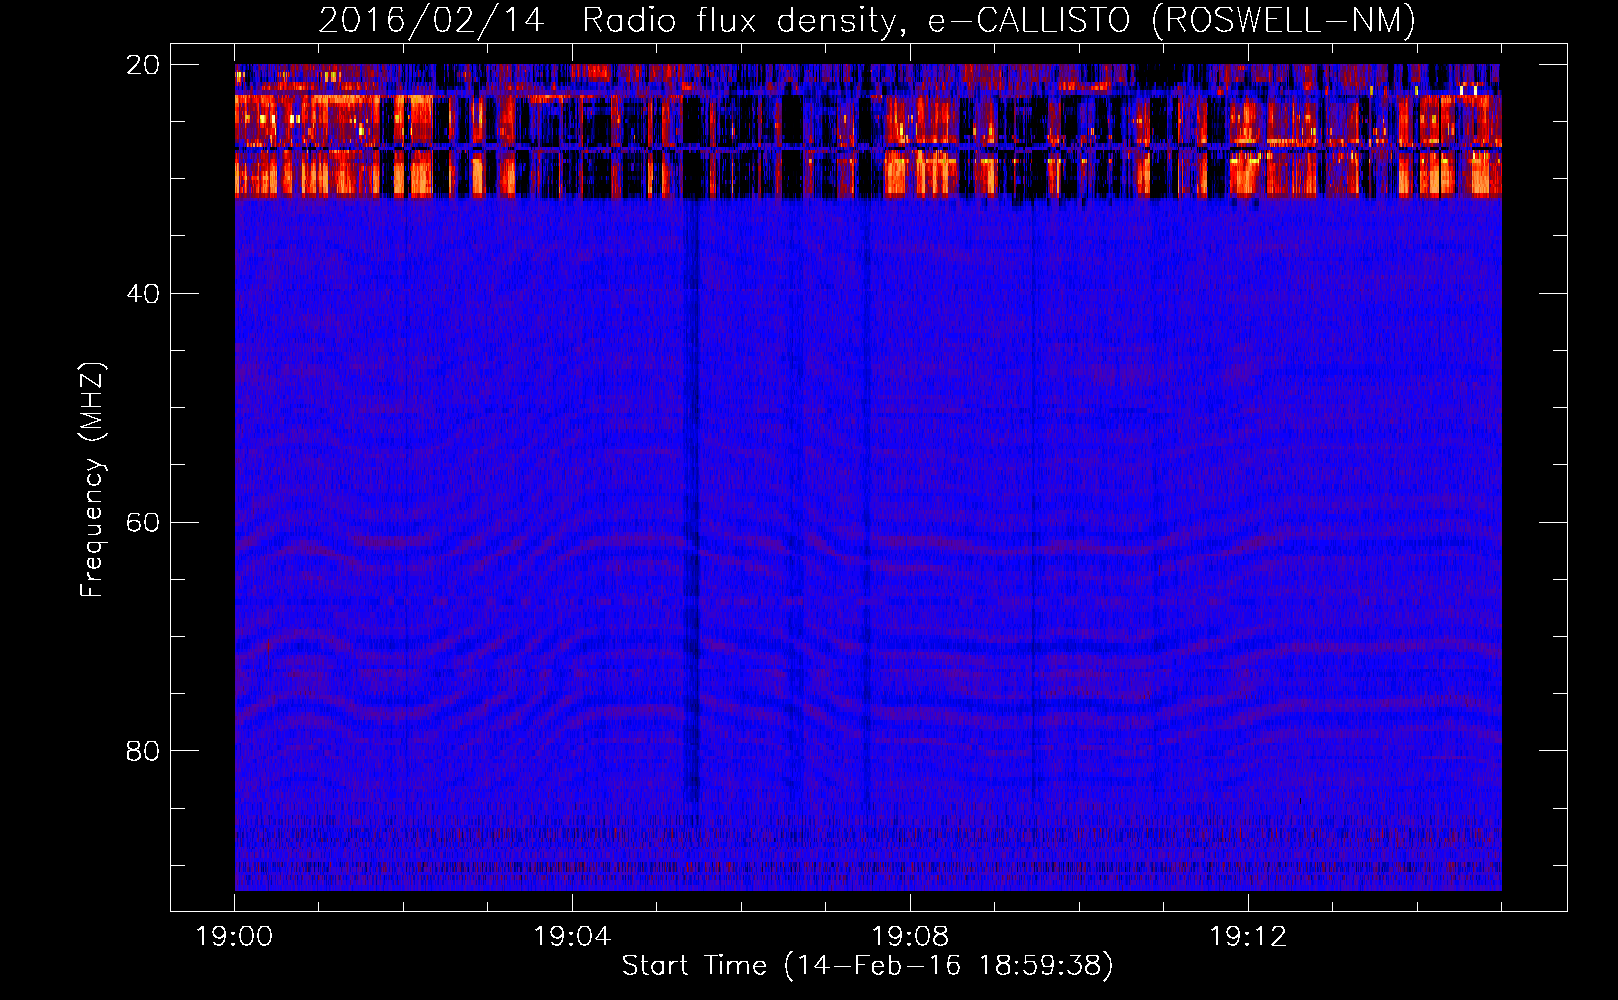Click the 'Frequency (MHZ)' axis label
The image size is (1618, 1000).
coord(92,480)
